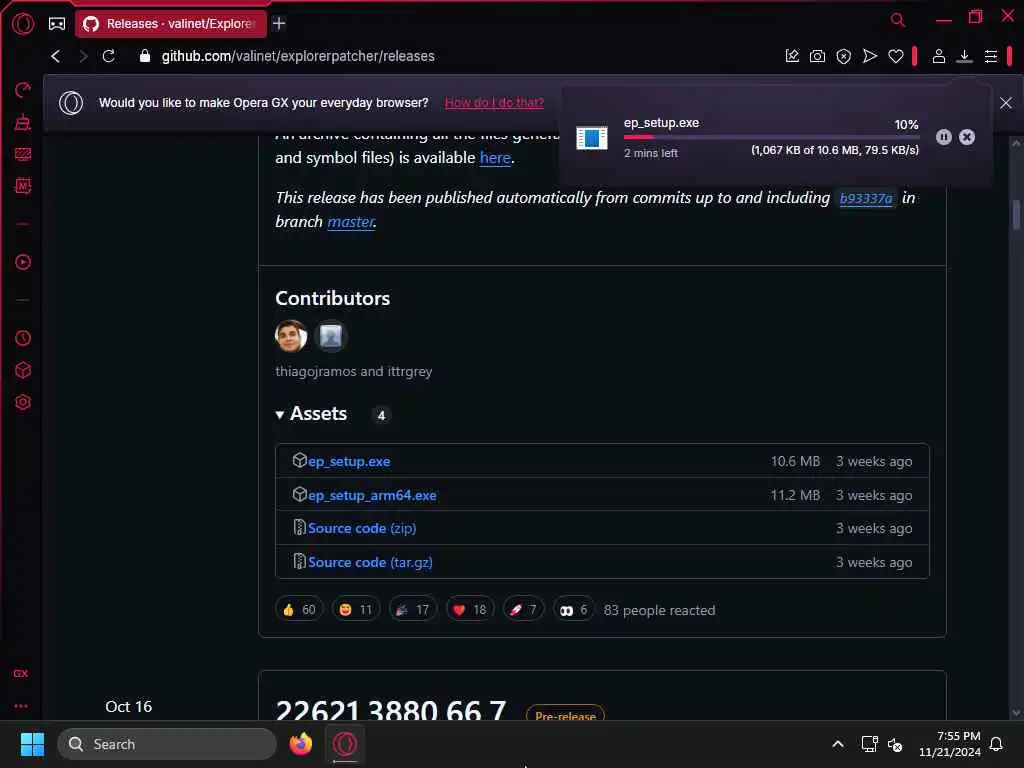
Task: Open the network display tray icon
Action: (869, 744)
